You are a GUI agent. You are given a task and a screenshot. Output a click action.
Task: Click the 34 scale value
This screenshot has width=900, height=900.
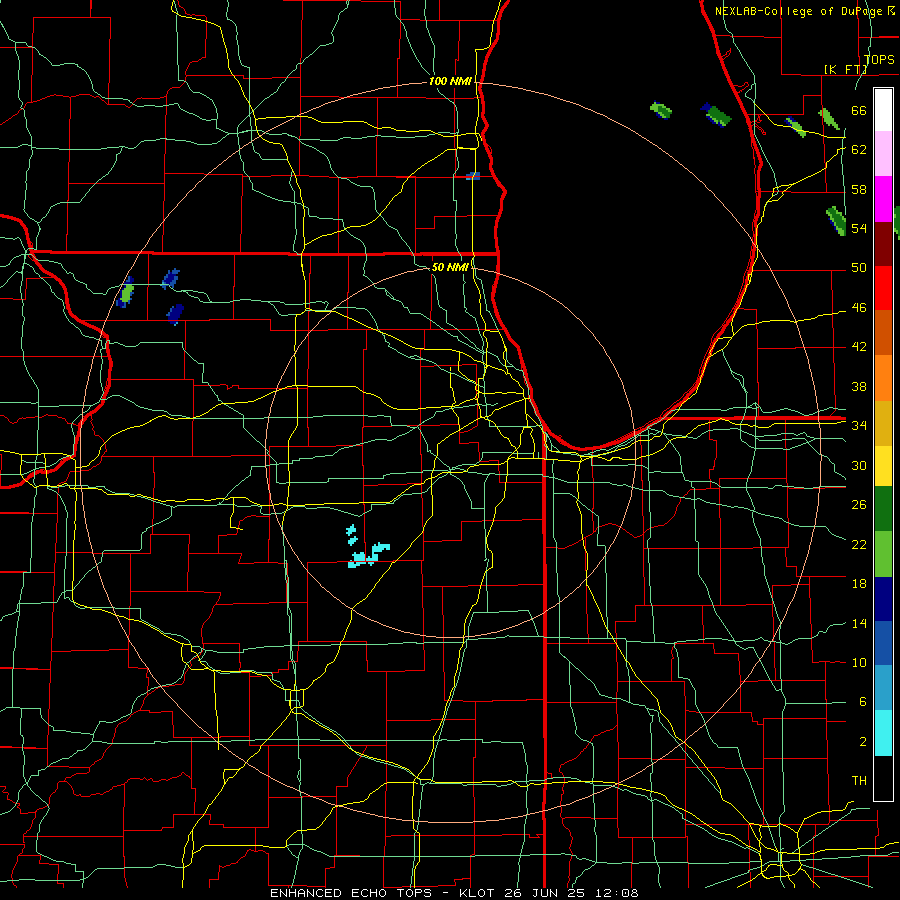tap(859, 425)
